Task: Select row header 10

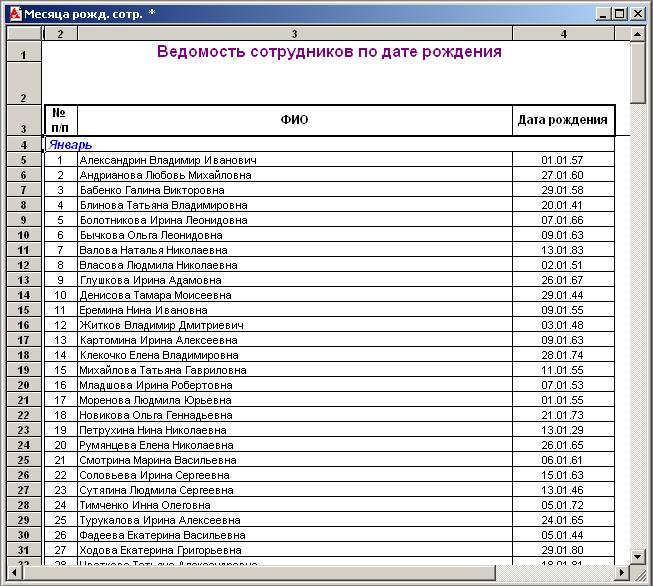Action: click(x=24, y=235)
